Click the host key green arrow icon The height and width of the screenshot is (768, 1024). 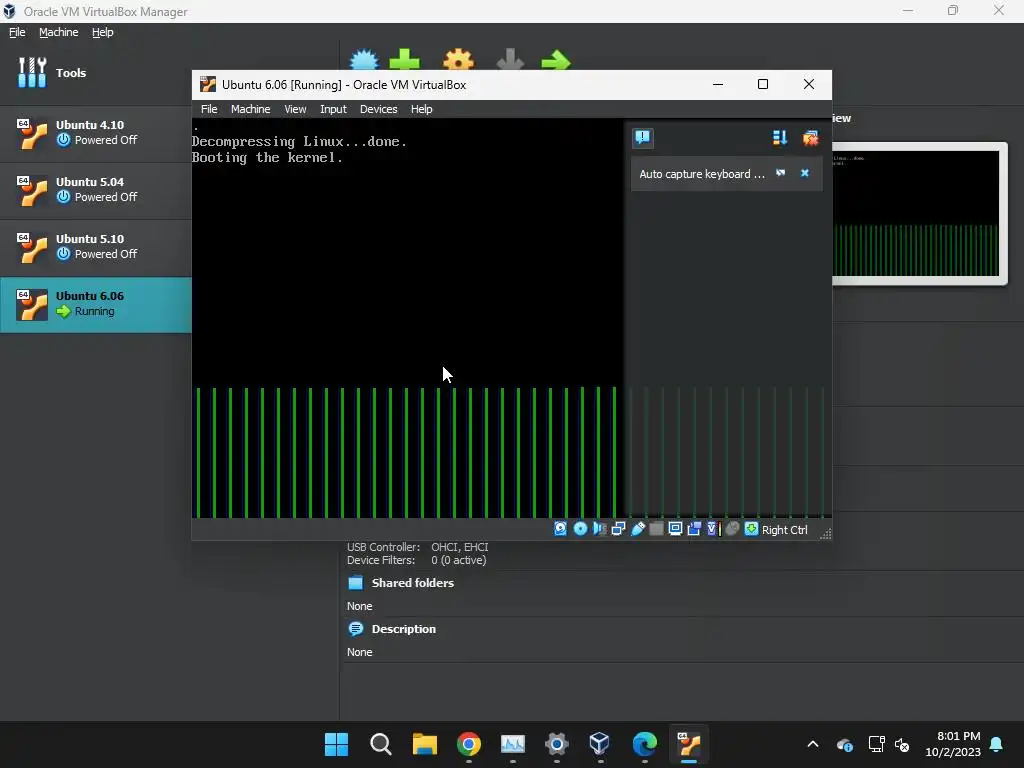pos(751,529)
